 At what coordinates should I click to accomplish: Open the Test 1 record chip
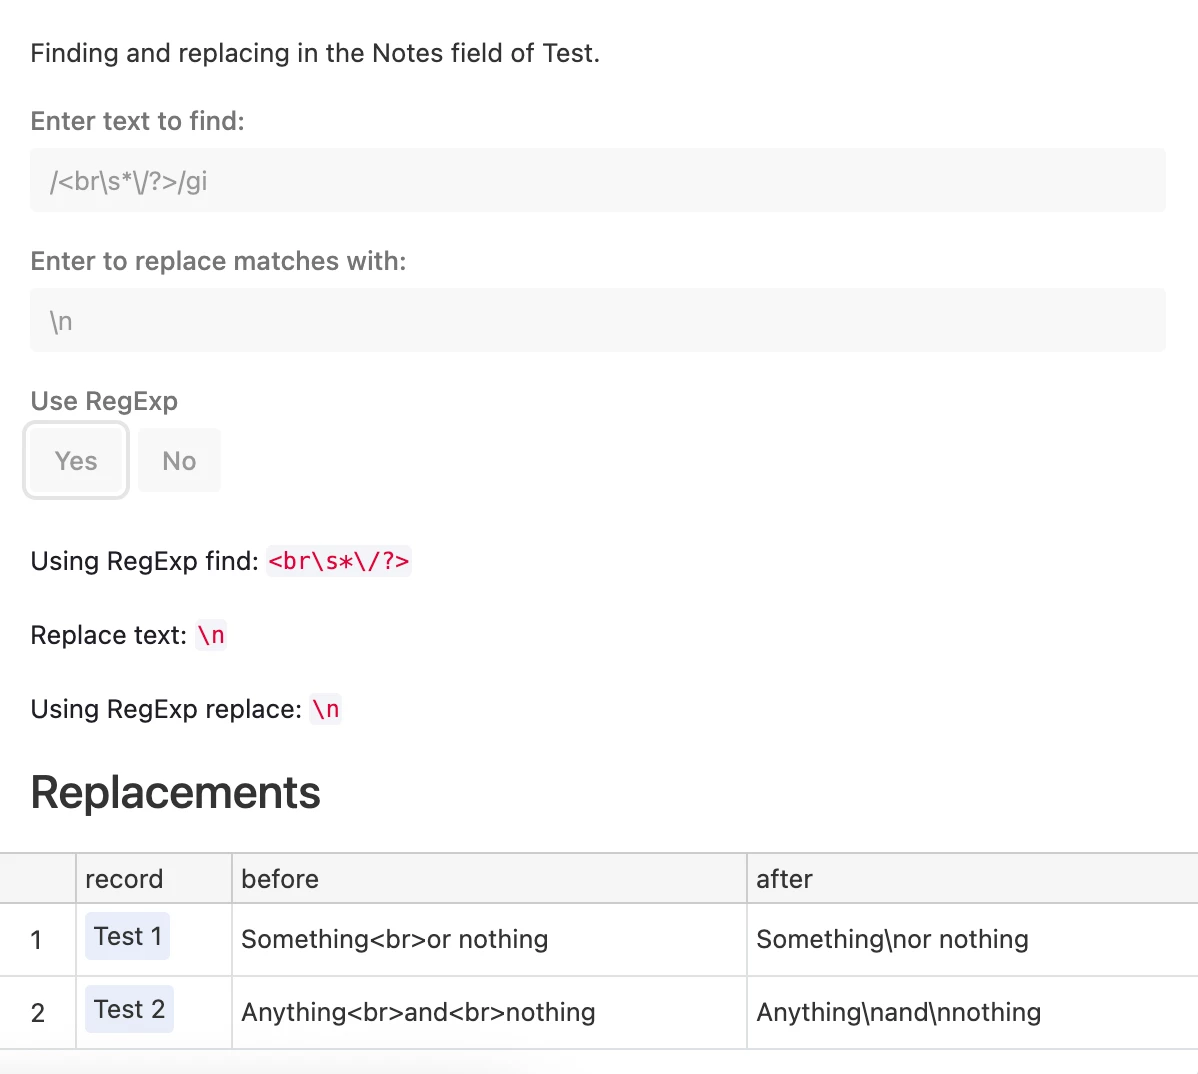point(127,936)
